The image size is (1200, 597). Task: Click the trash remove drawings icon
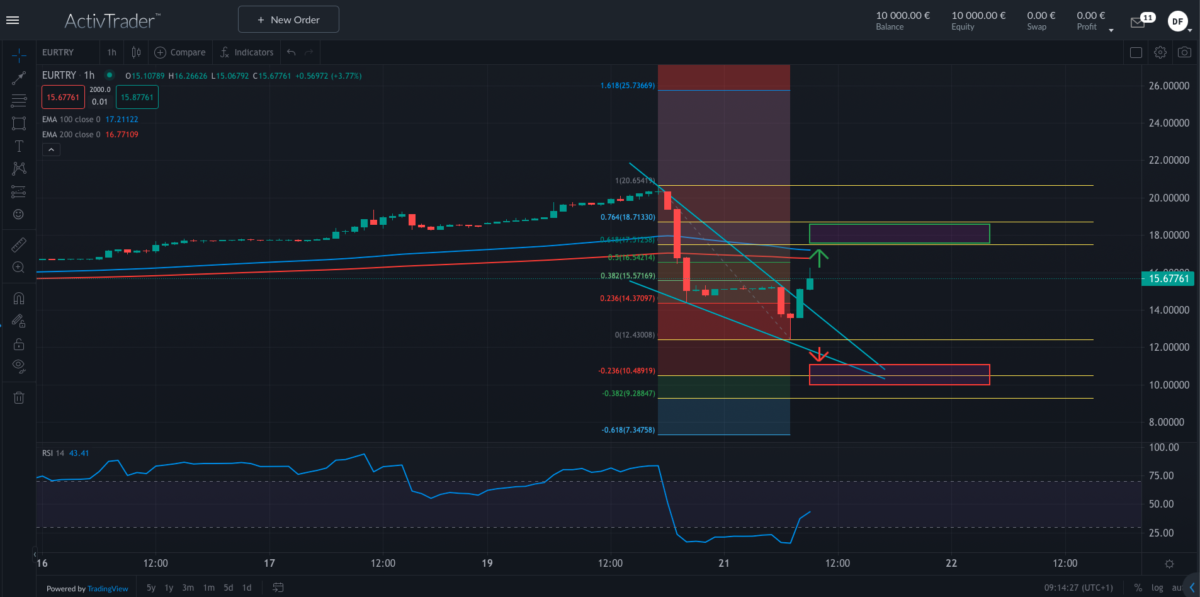click(x=18, y=398)
